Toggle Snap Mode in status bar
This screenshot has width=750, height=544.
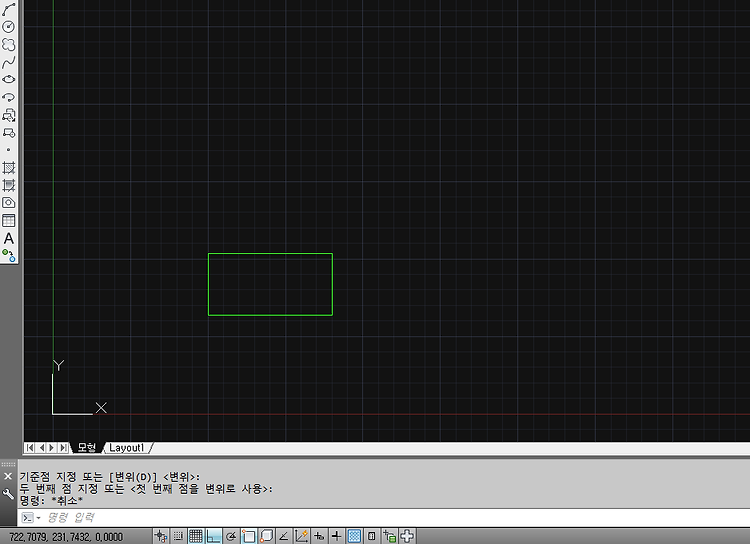[x=178, y=536]
